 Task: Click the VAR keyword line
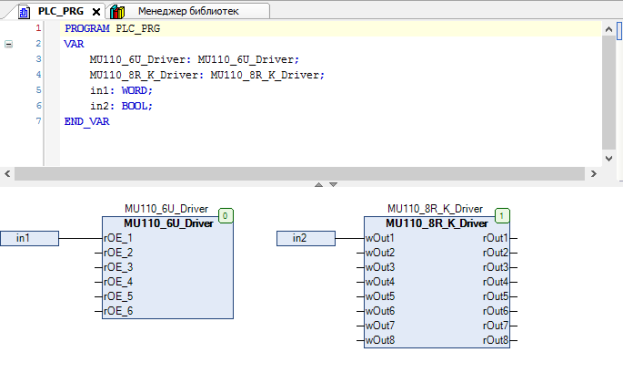click(74, 44)
